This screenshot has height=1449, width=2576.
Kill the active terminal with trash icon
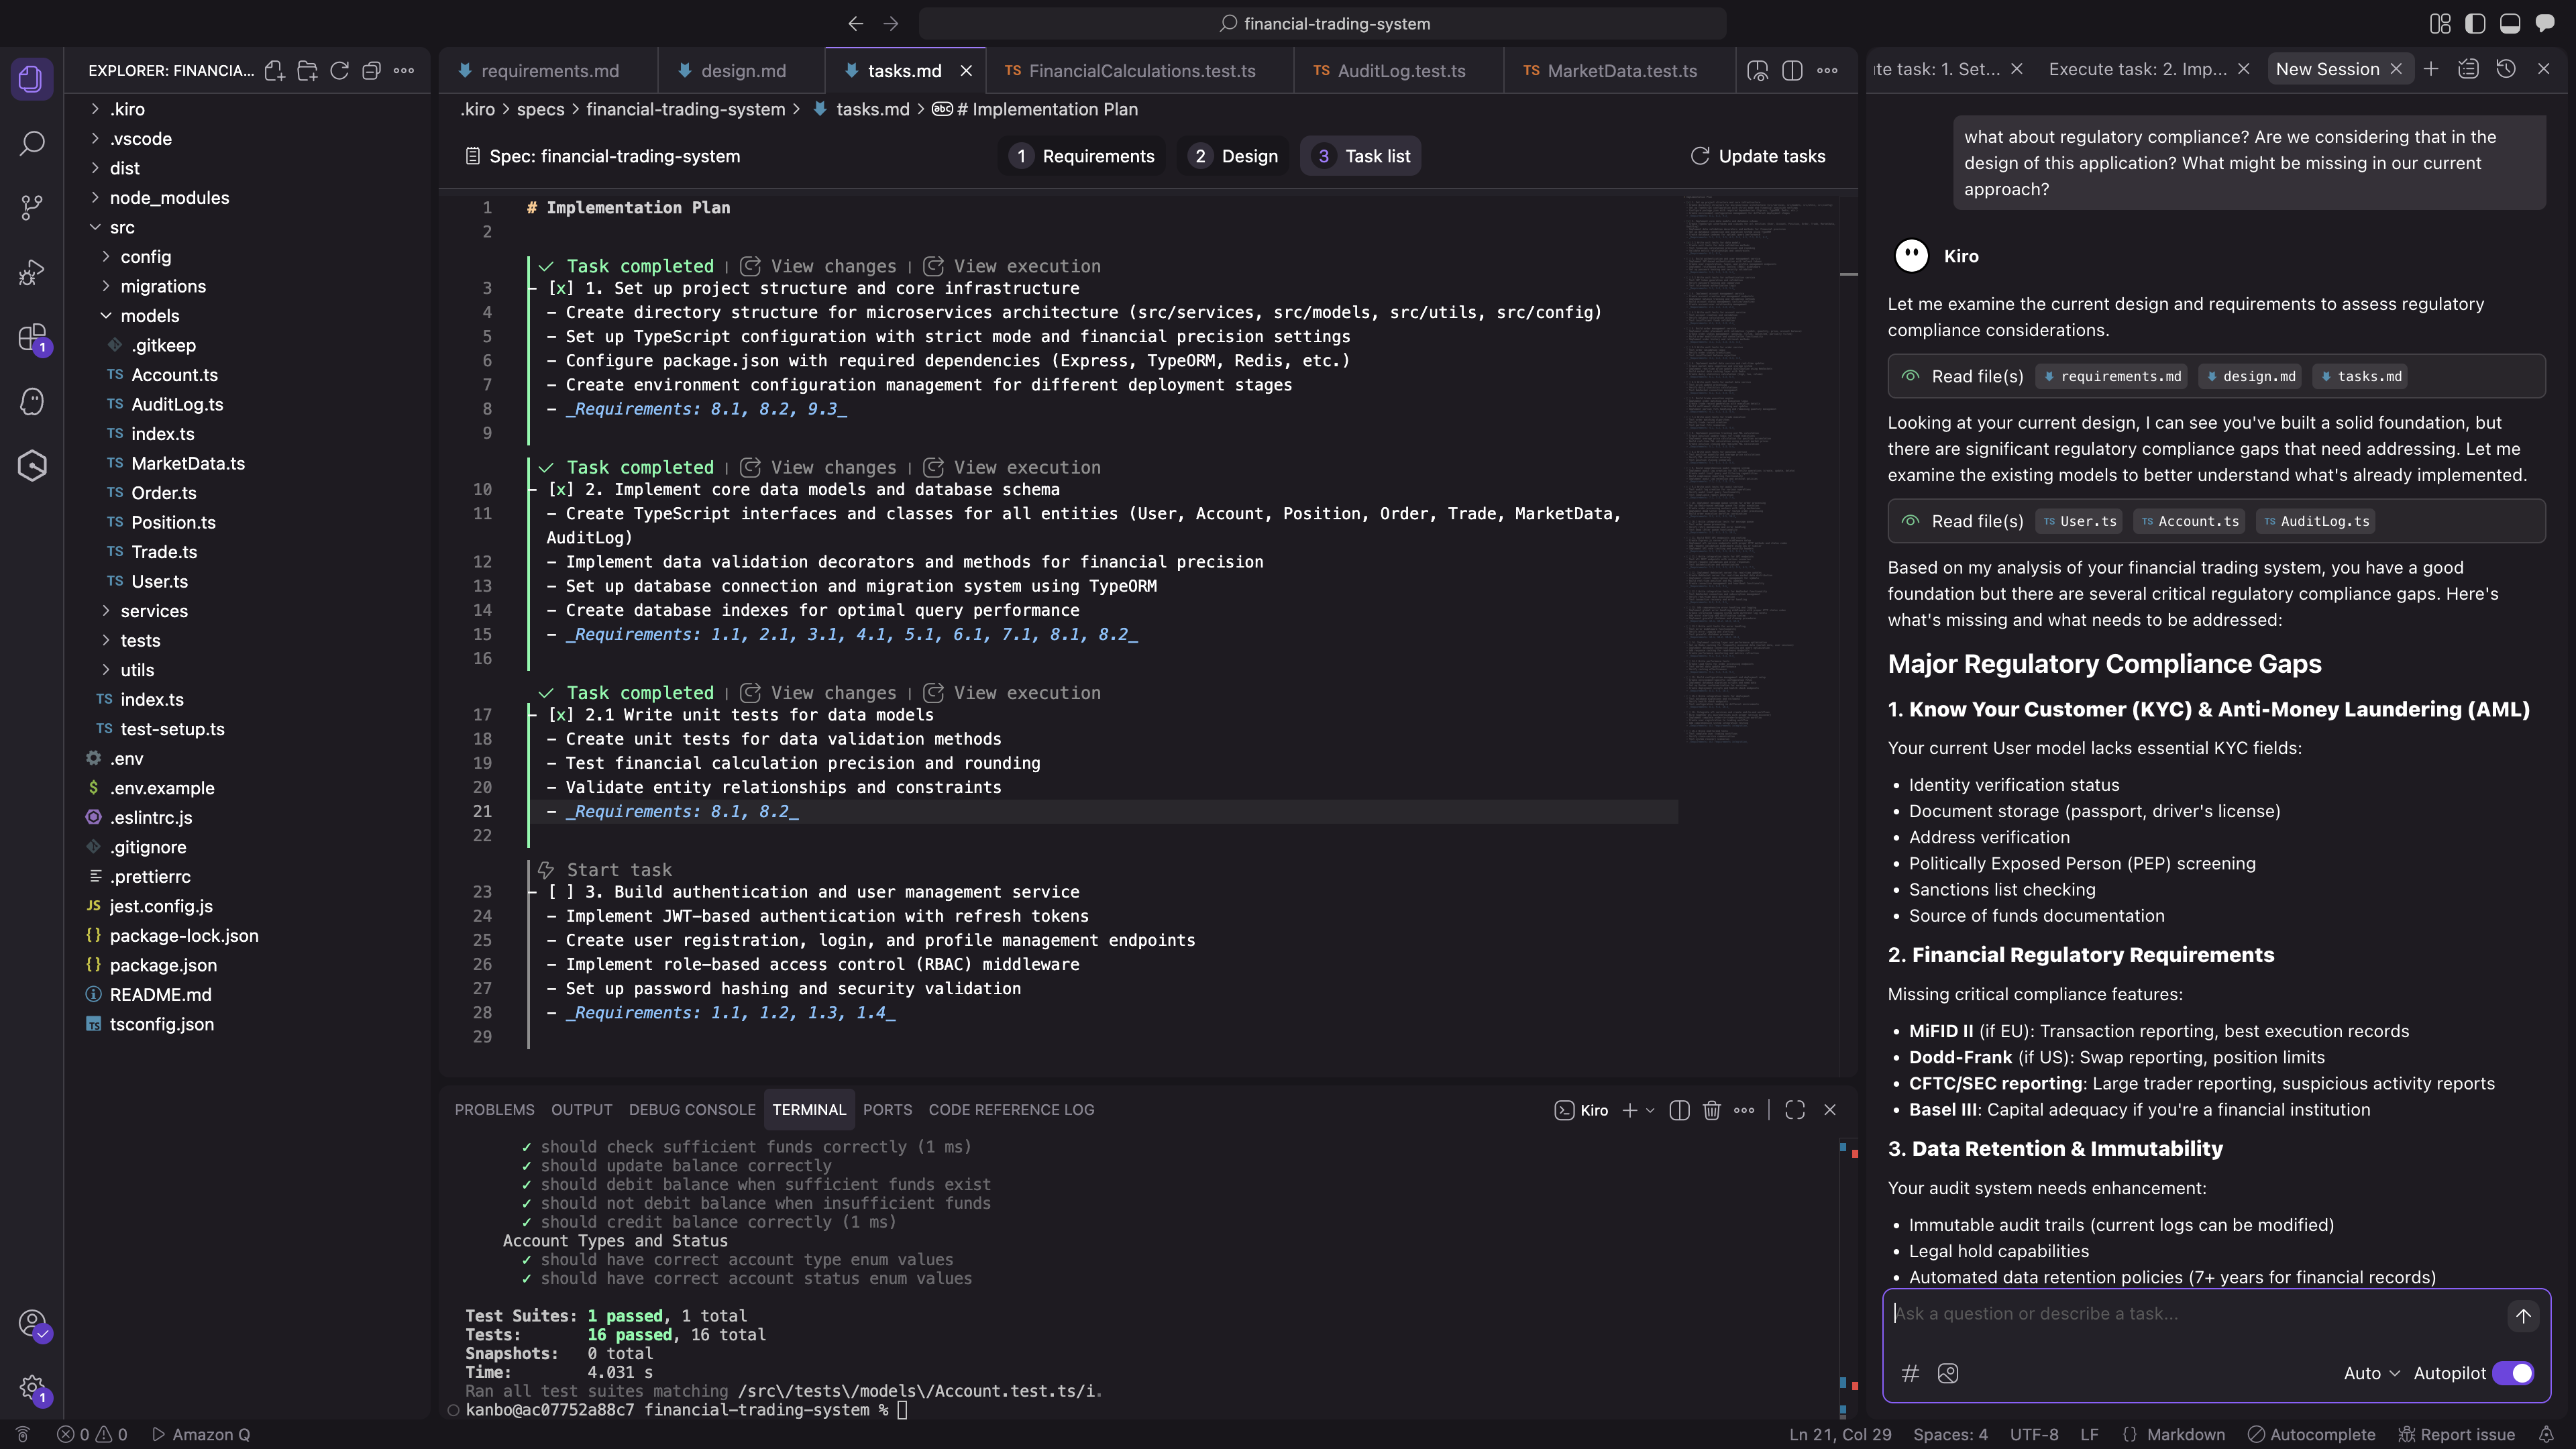pos(1712,1110)
